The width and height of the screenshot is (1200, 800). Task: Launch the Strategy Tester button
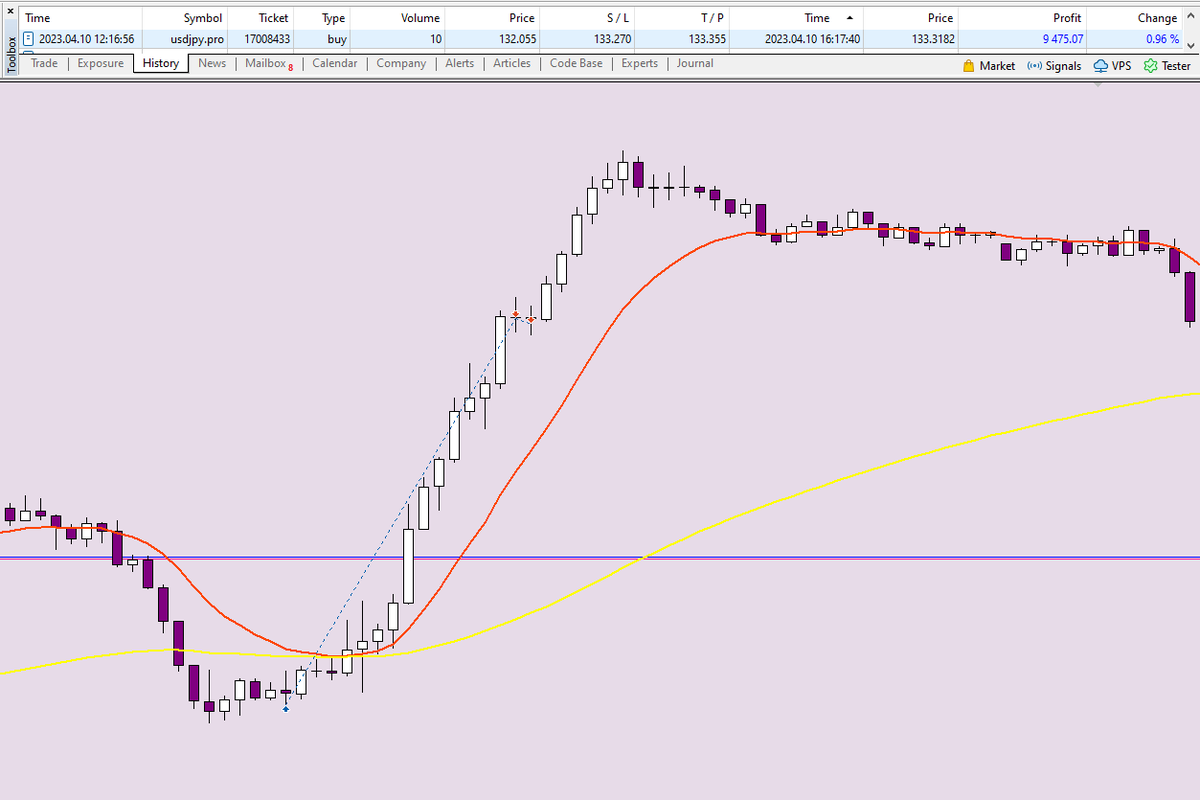click(1167, 66)
